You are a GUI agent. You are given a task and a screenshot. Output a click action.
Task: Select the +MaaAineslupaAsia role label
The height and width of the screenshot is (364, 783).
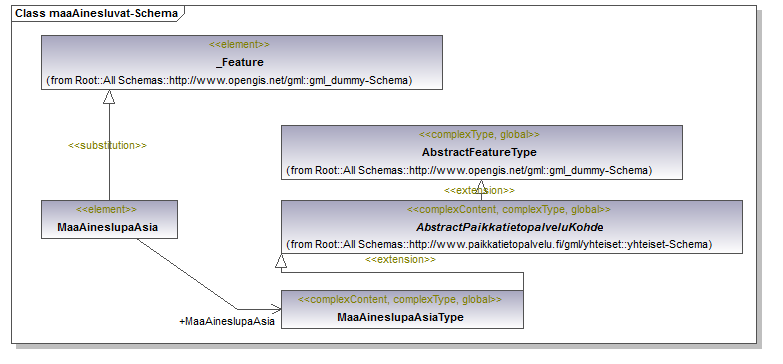point(227,322)
